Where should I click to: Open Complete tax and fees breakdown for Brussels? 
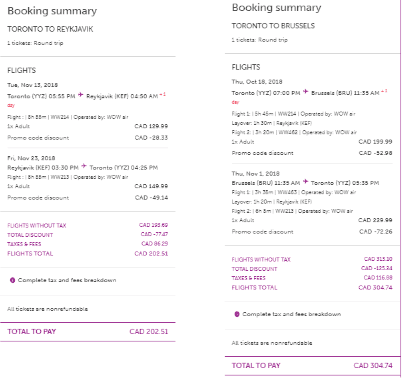[x=292, y=314]
